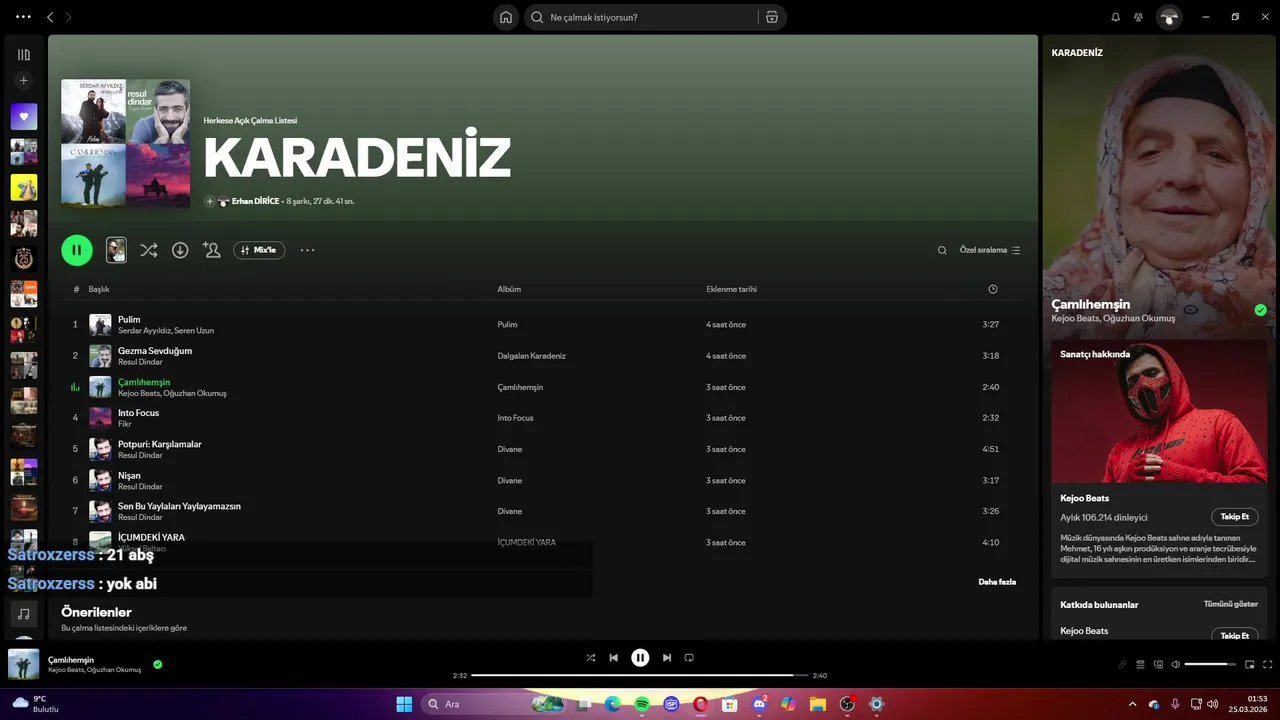Pause playback in the bottom player
Image resolution: width=1280 pixels, height=720 pixels.
[x=640, y=658]
